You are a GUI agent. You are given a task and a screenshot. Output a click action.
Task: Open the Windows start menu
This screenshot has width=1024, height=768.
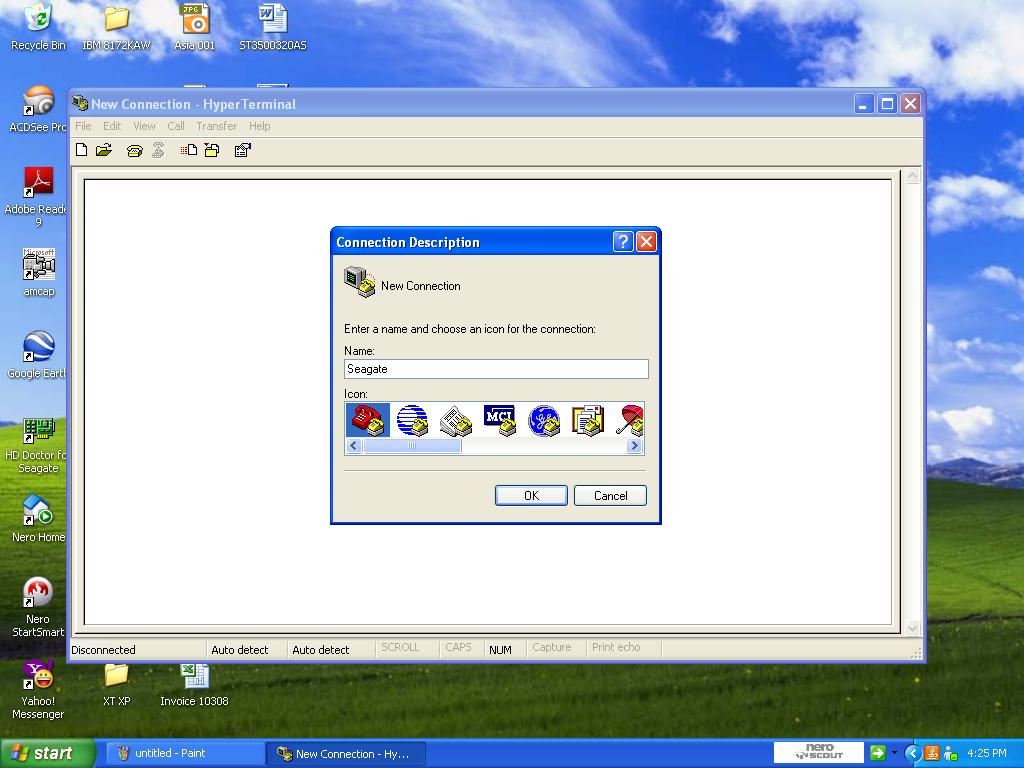47,753
